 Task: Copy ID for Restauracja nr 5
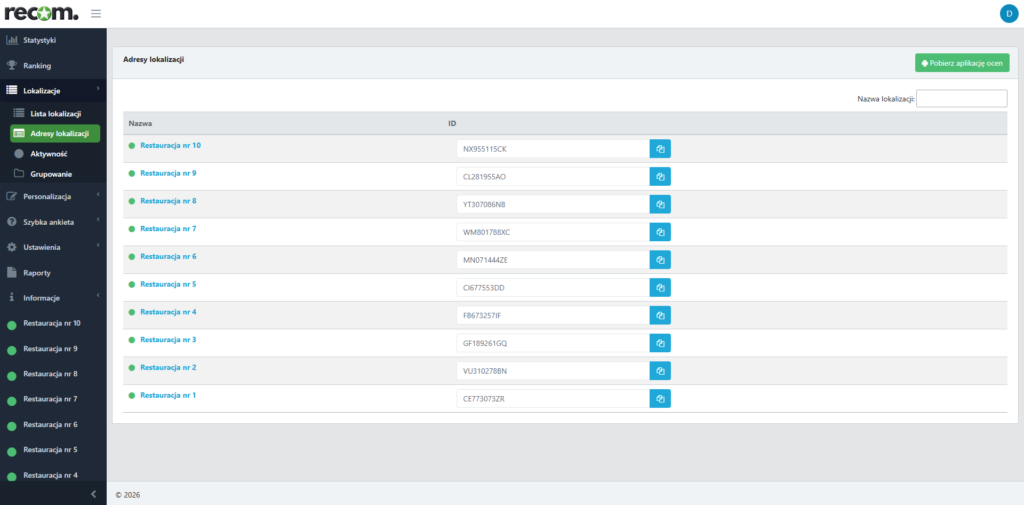[660, 288]
